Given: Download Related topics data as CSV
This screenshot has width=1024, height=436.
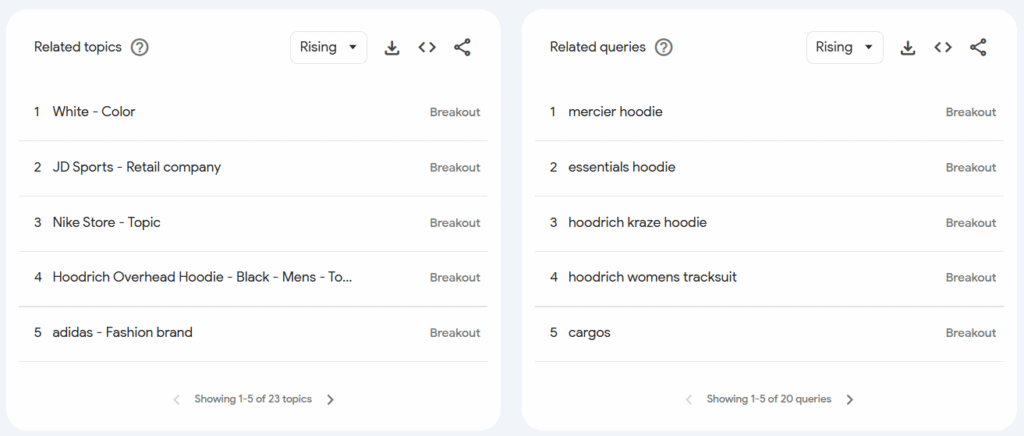Looking at the screenshot, I should [x=392, y=47].
